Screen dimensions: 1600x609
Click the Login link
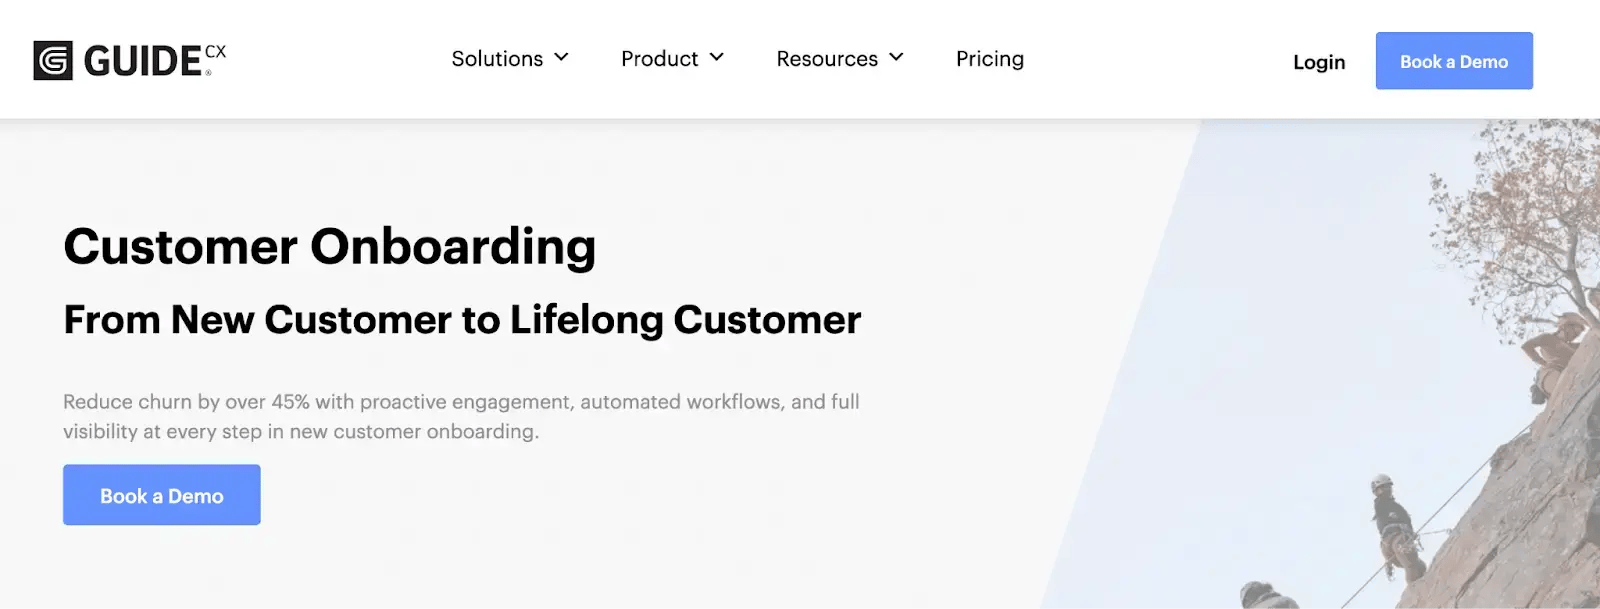[x=1319, y=62]
